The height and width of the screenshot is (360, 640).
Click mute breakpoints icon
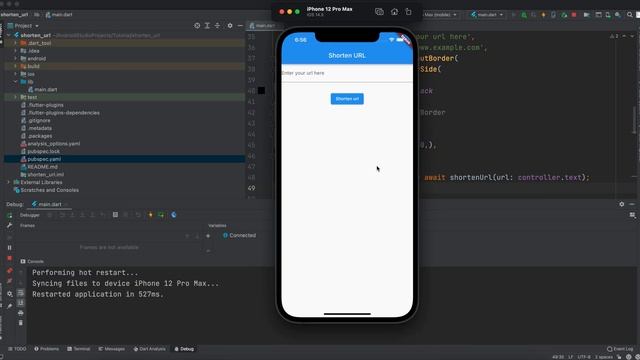[9, 281]
